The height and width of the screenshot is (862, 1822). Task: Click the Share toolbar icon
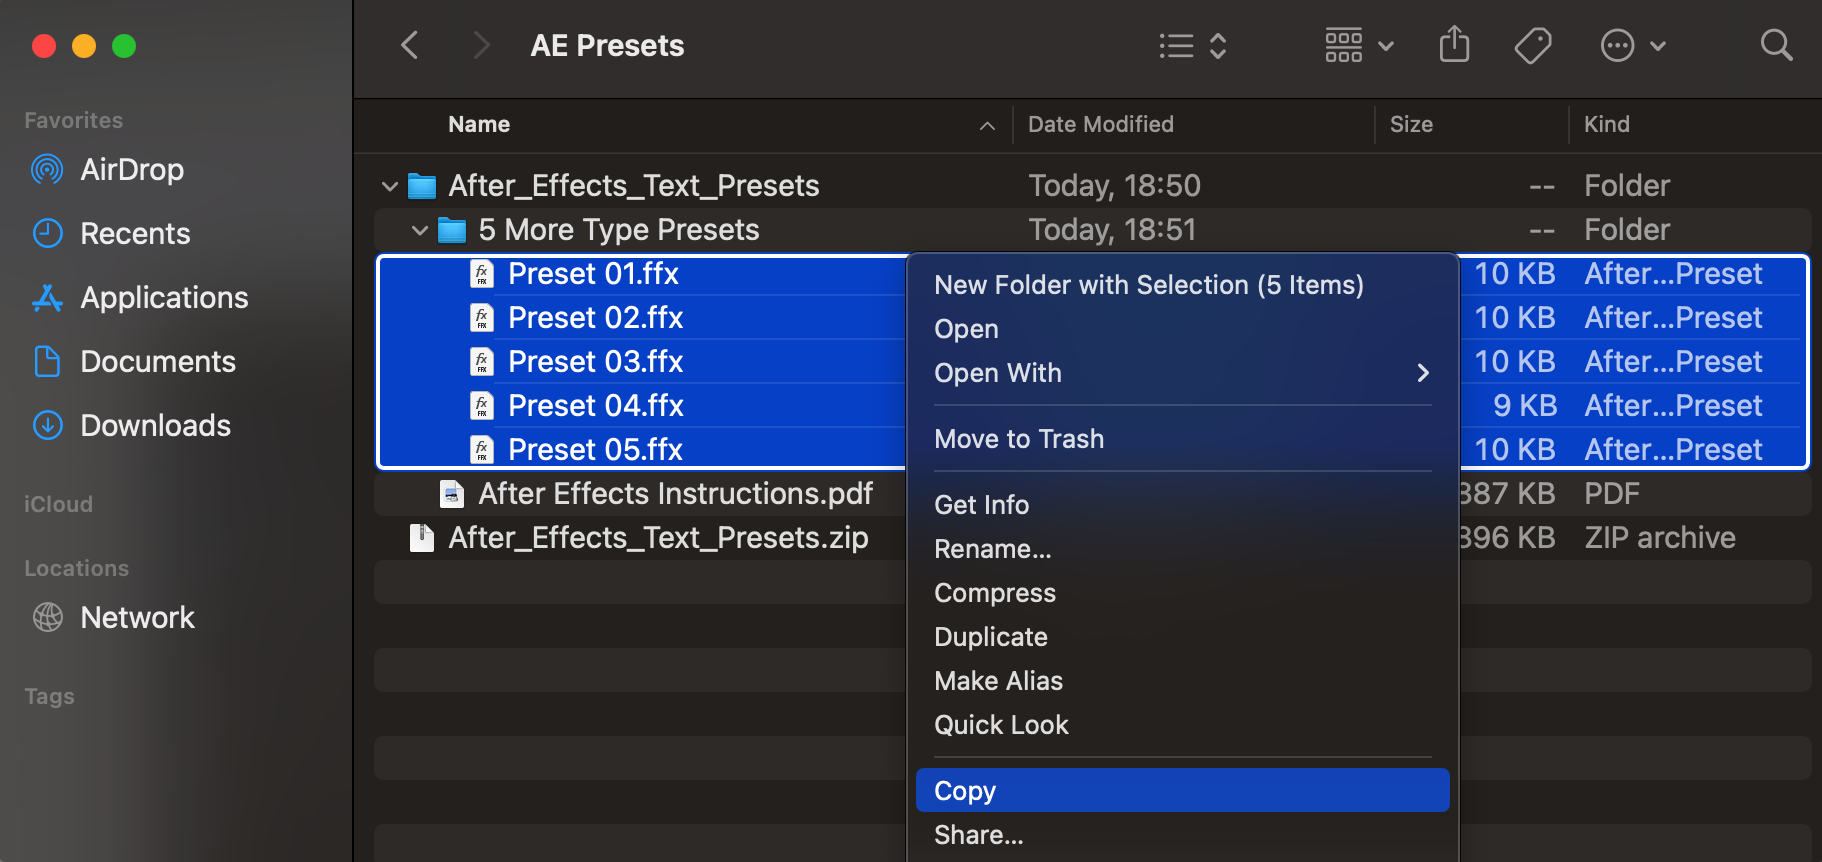(x=1454, y=45)
